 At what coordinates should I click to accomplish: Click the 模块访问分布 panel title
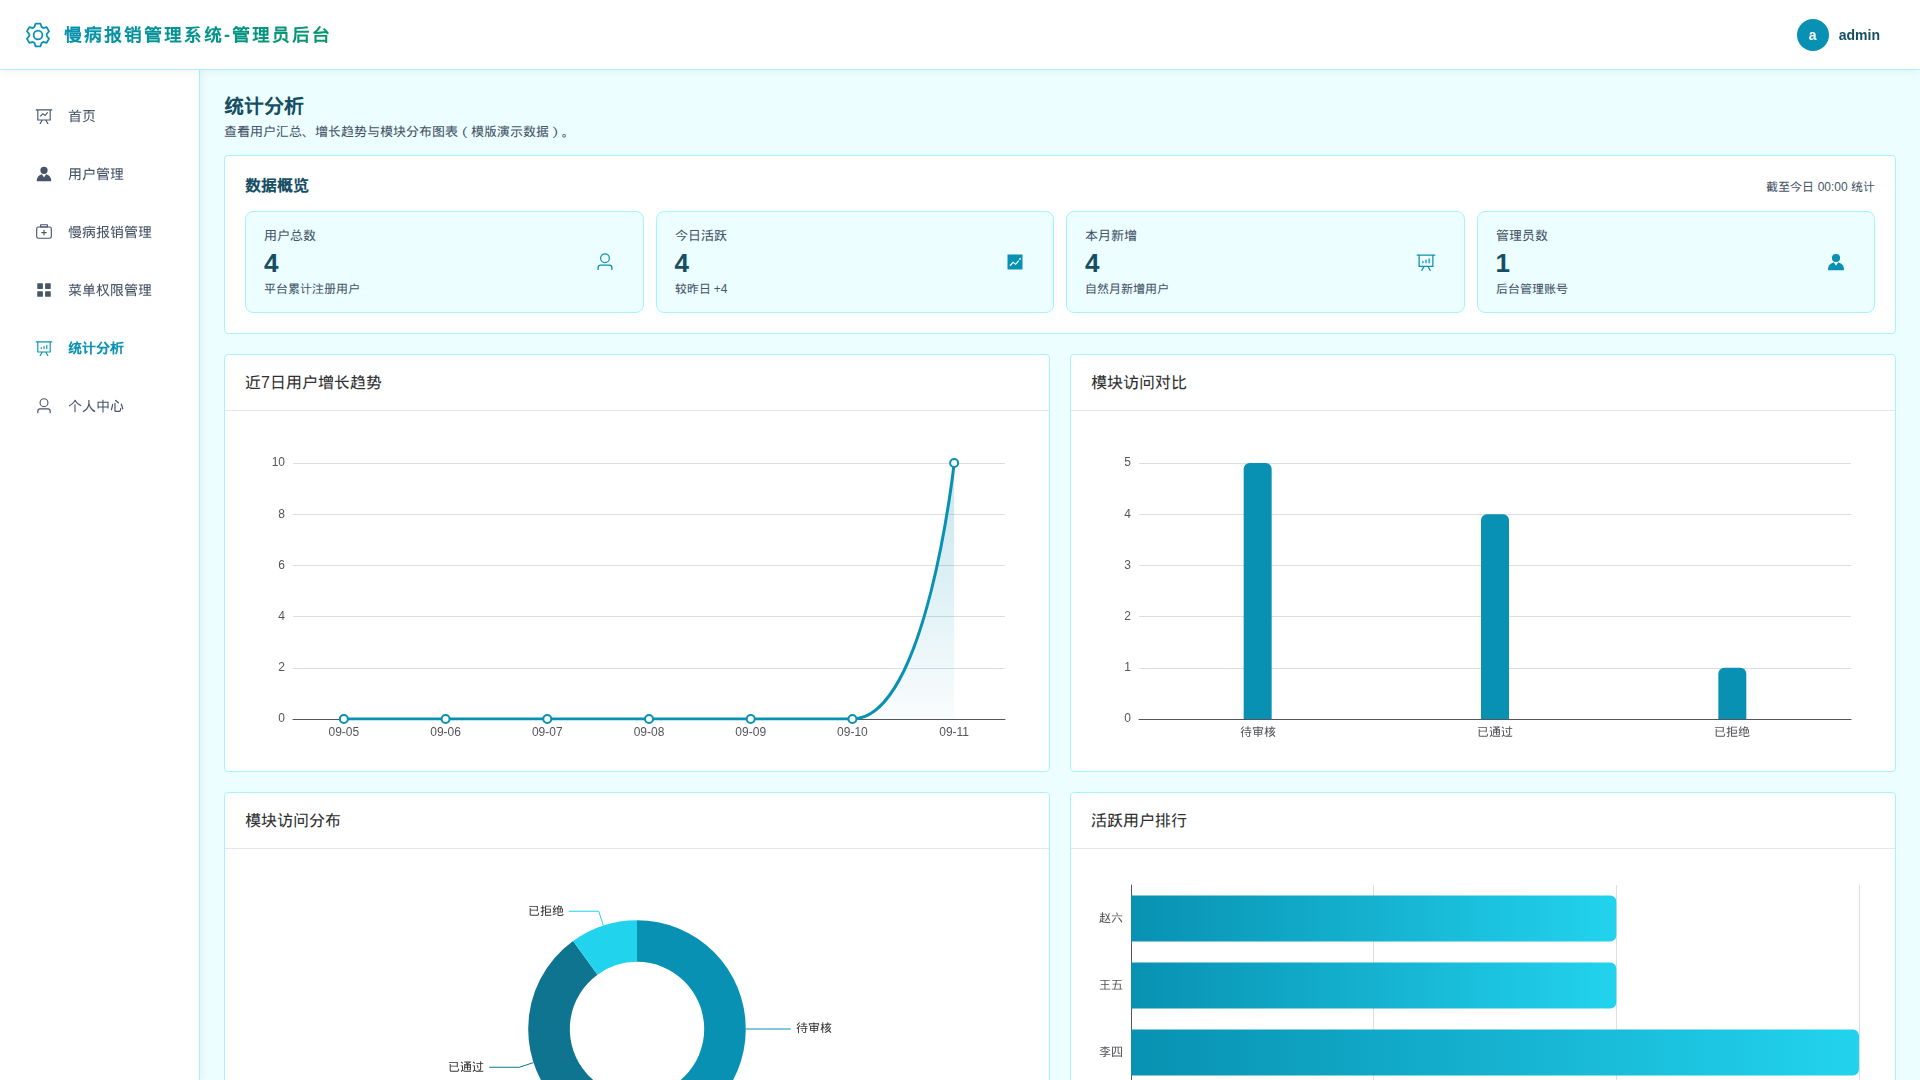[293, 821]
